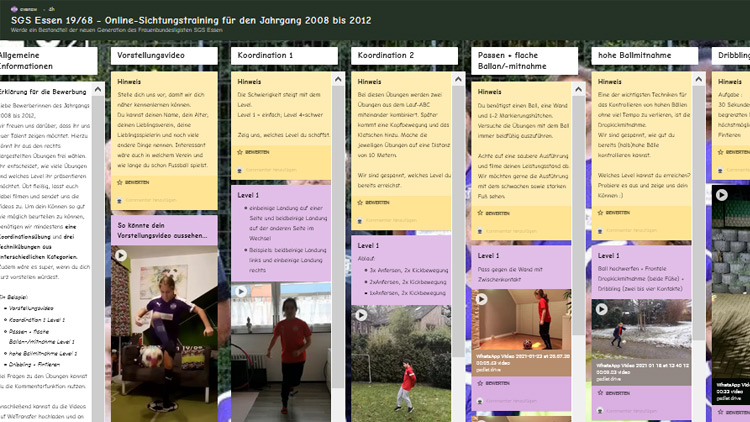Screen dimensions: 750x422
Task: Select the 'Koordination 1' column header
Action: coord(284,56)
